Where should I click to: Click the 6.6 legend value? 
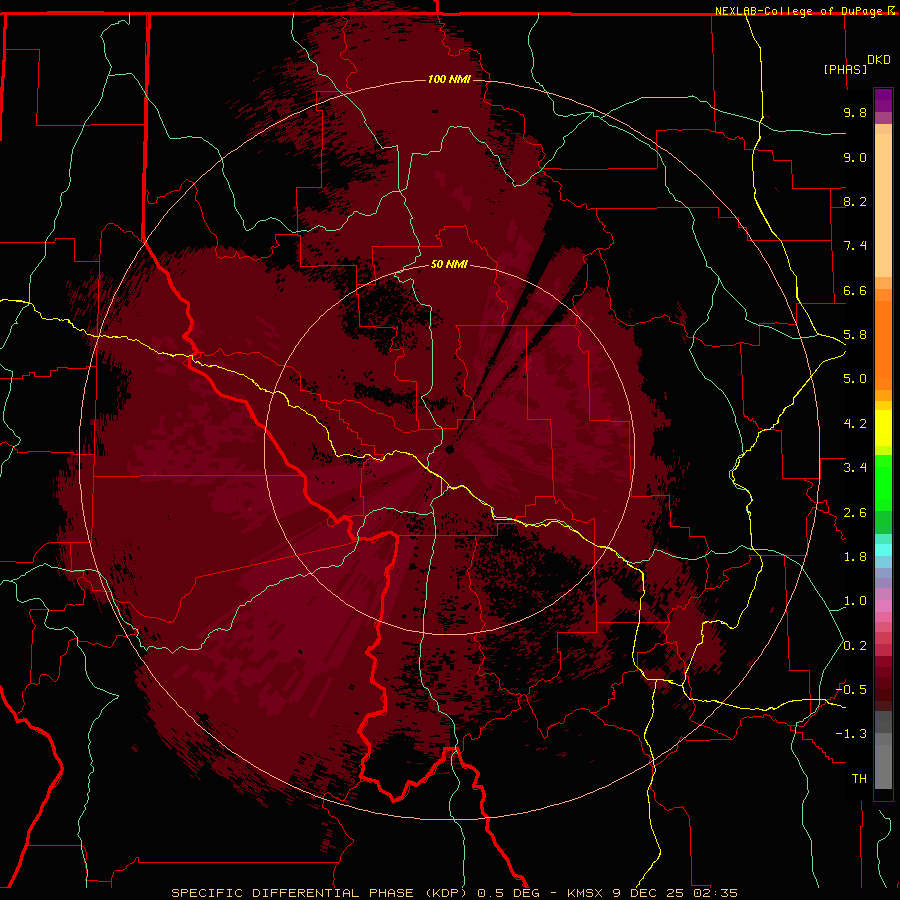(x=855, y=290)
